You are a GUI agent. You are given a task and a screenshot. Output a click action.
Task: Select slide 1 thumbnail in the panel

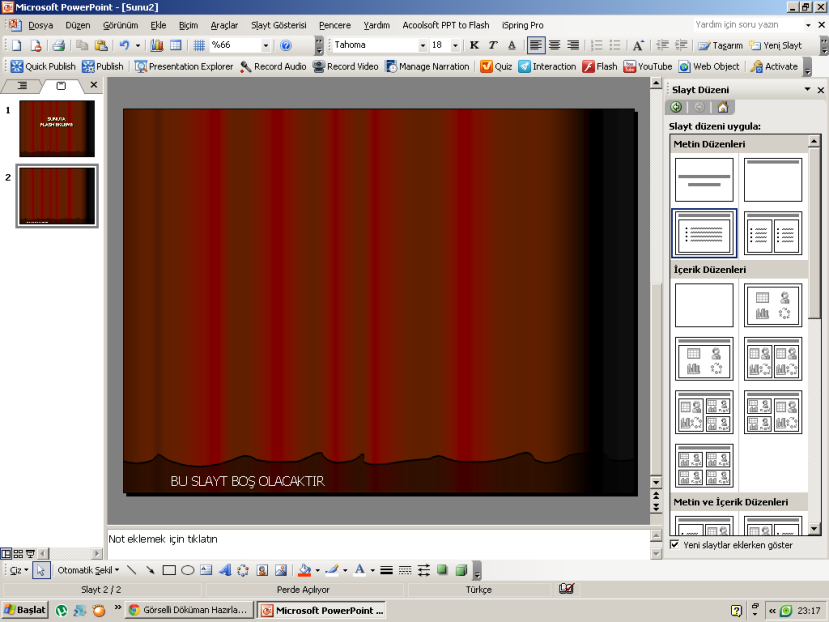pyautogui.click(x=56, y=128)
